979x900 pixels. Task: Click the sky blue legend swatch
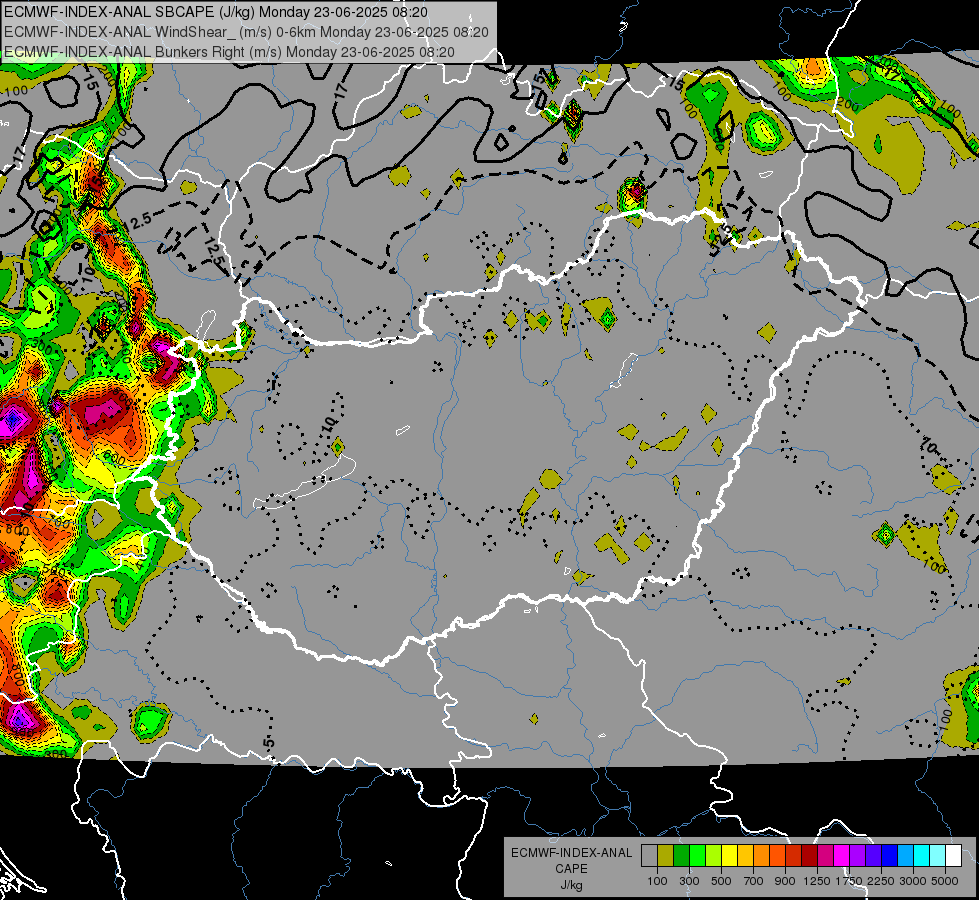[x=905, y=856]
